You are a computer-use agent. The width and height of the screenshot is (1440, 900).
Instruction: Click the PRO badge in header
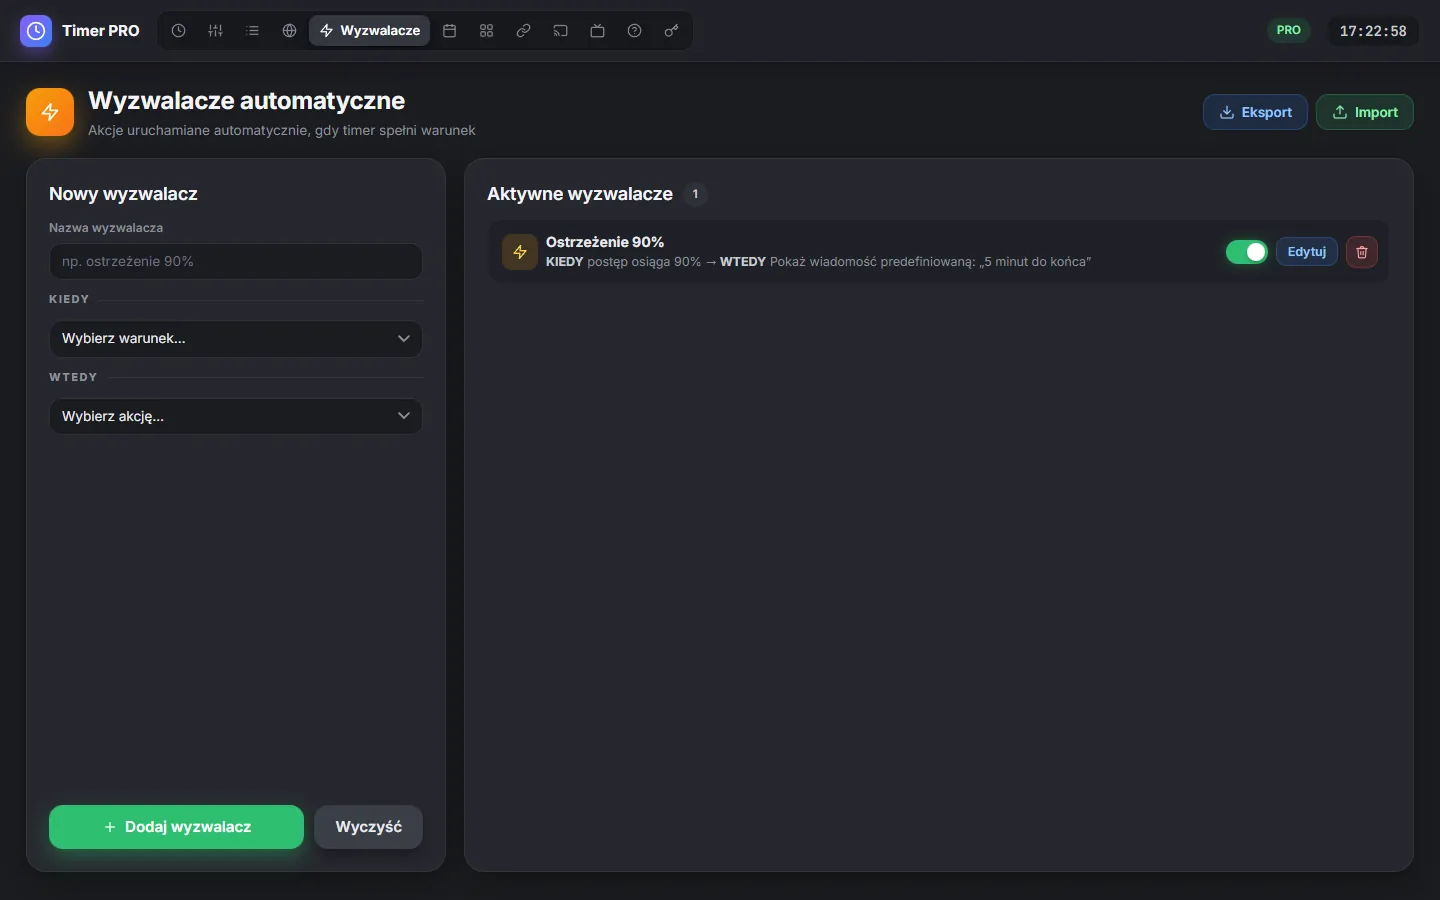[x=1289, y=30]
